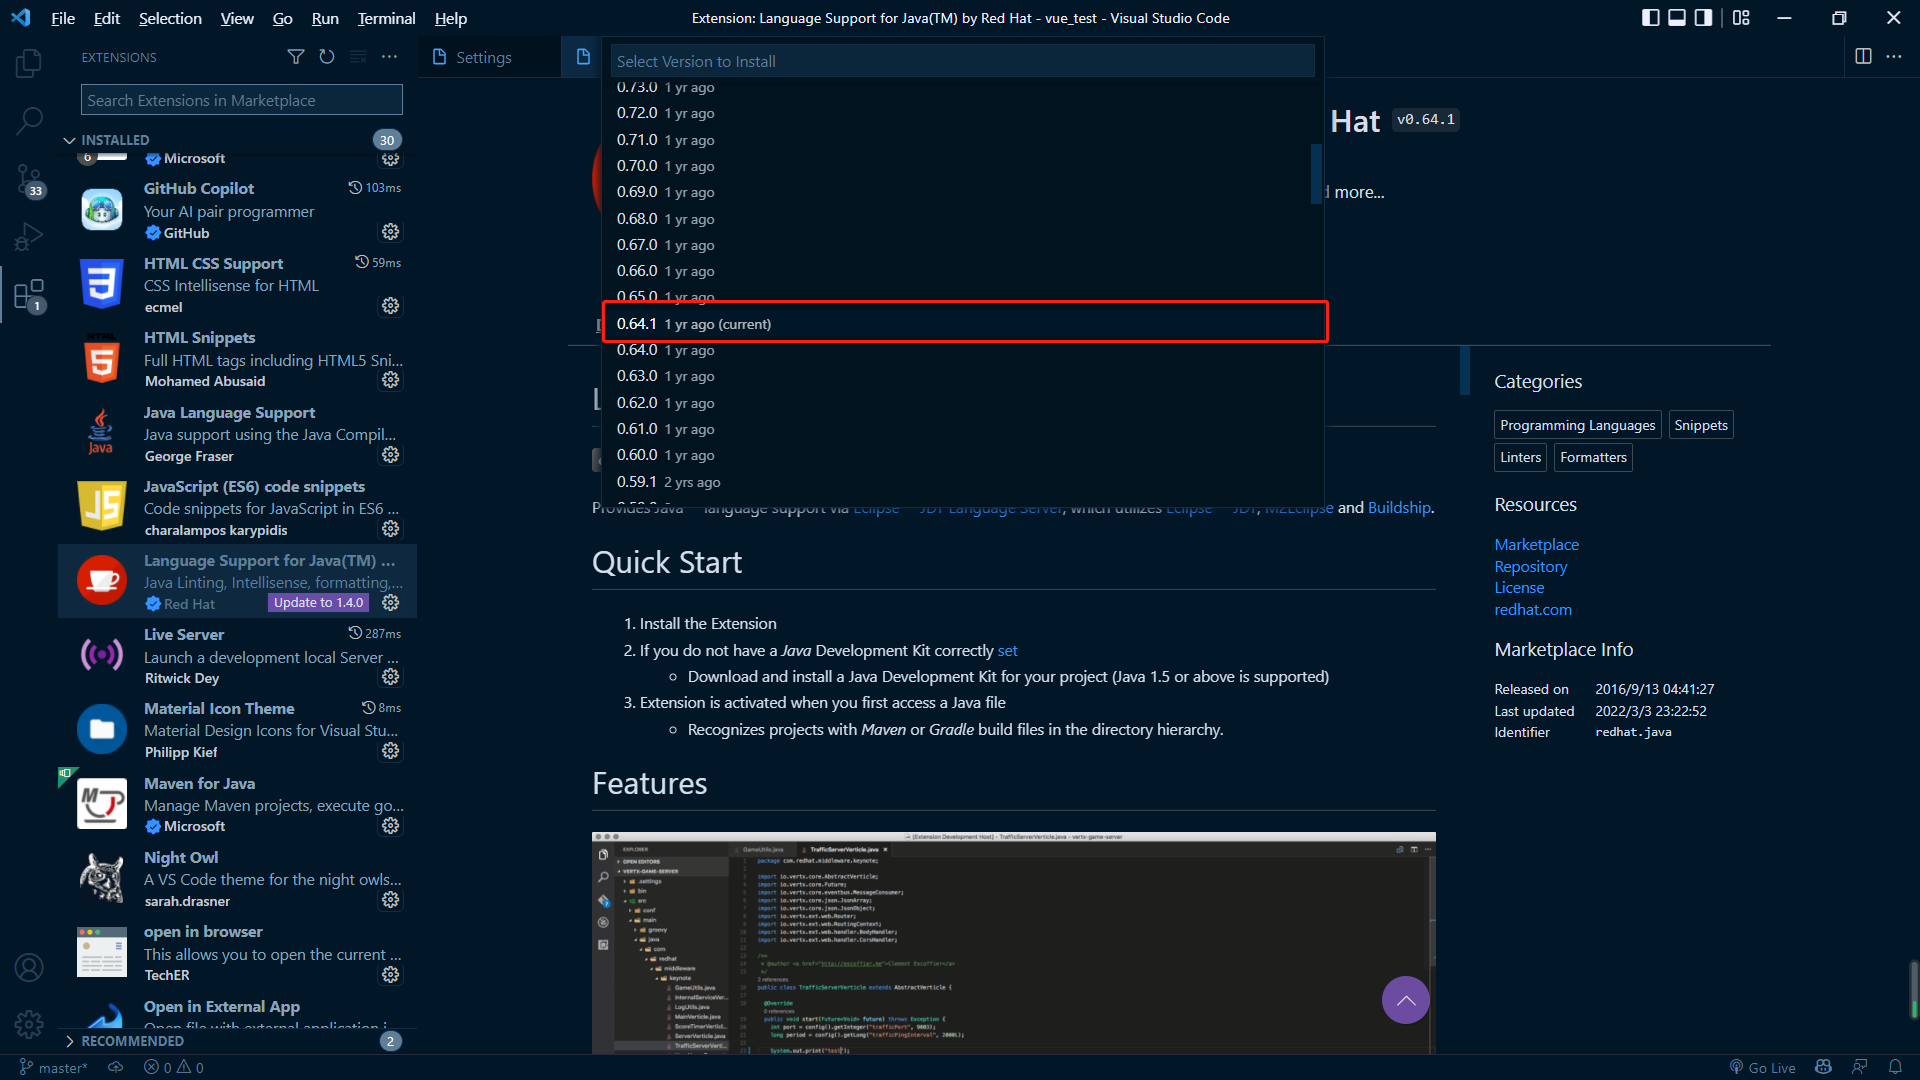Open the File menu

coord(63,18)
